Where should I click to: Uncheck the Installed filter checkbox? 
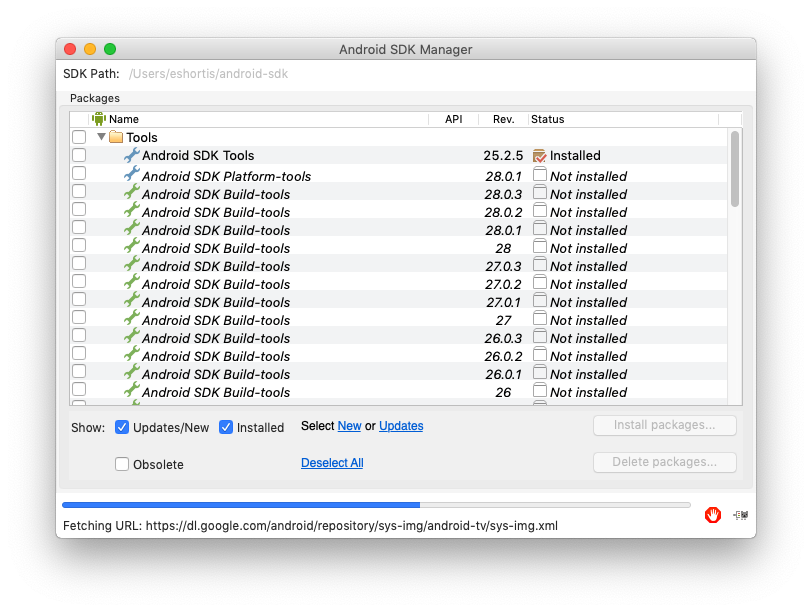226,427
